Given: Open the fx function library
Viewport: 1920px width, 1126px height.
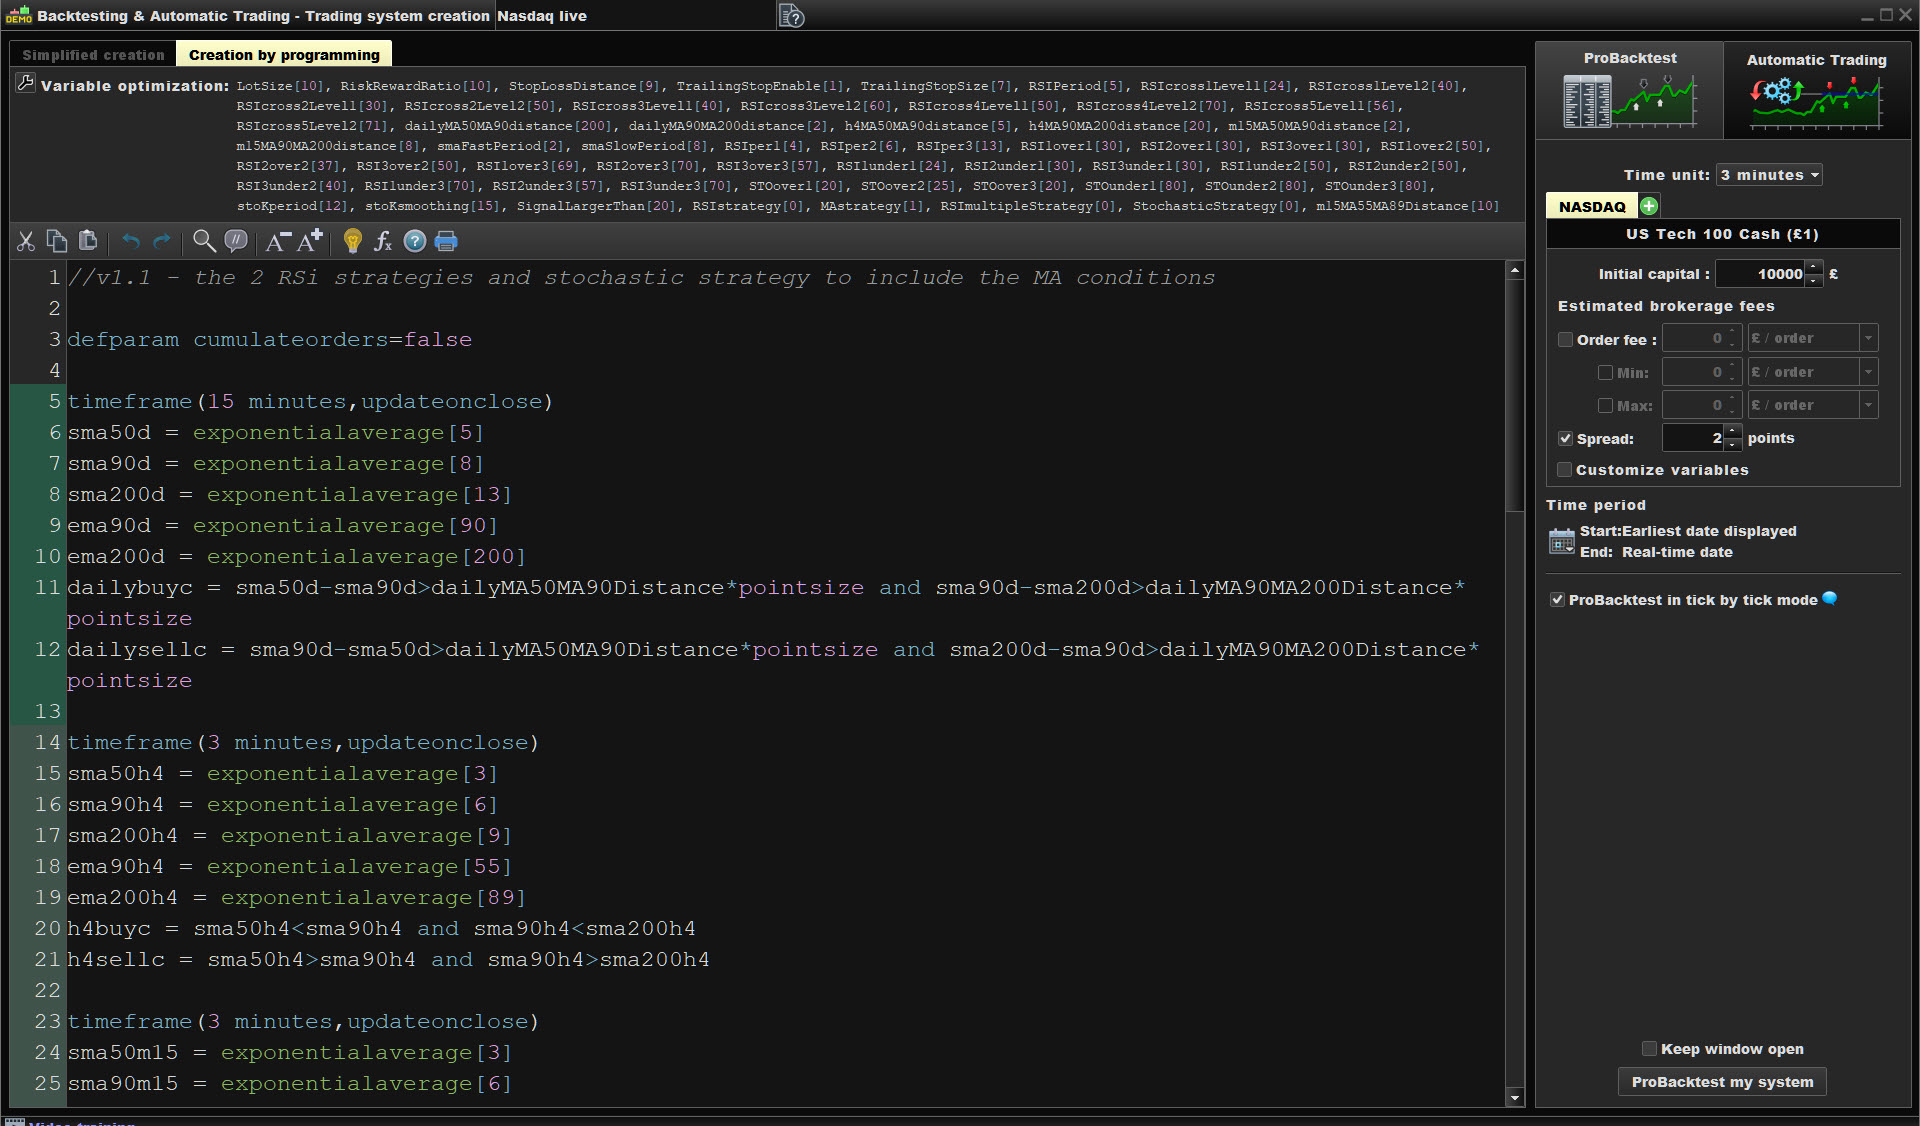Looking at the screenshot, I should point(383,241).
